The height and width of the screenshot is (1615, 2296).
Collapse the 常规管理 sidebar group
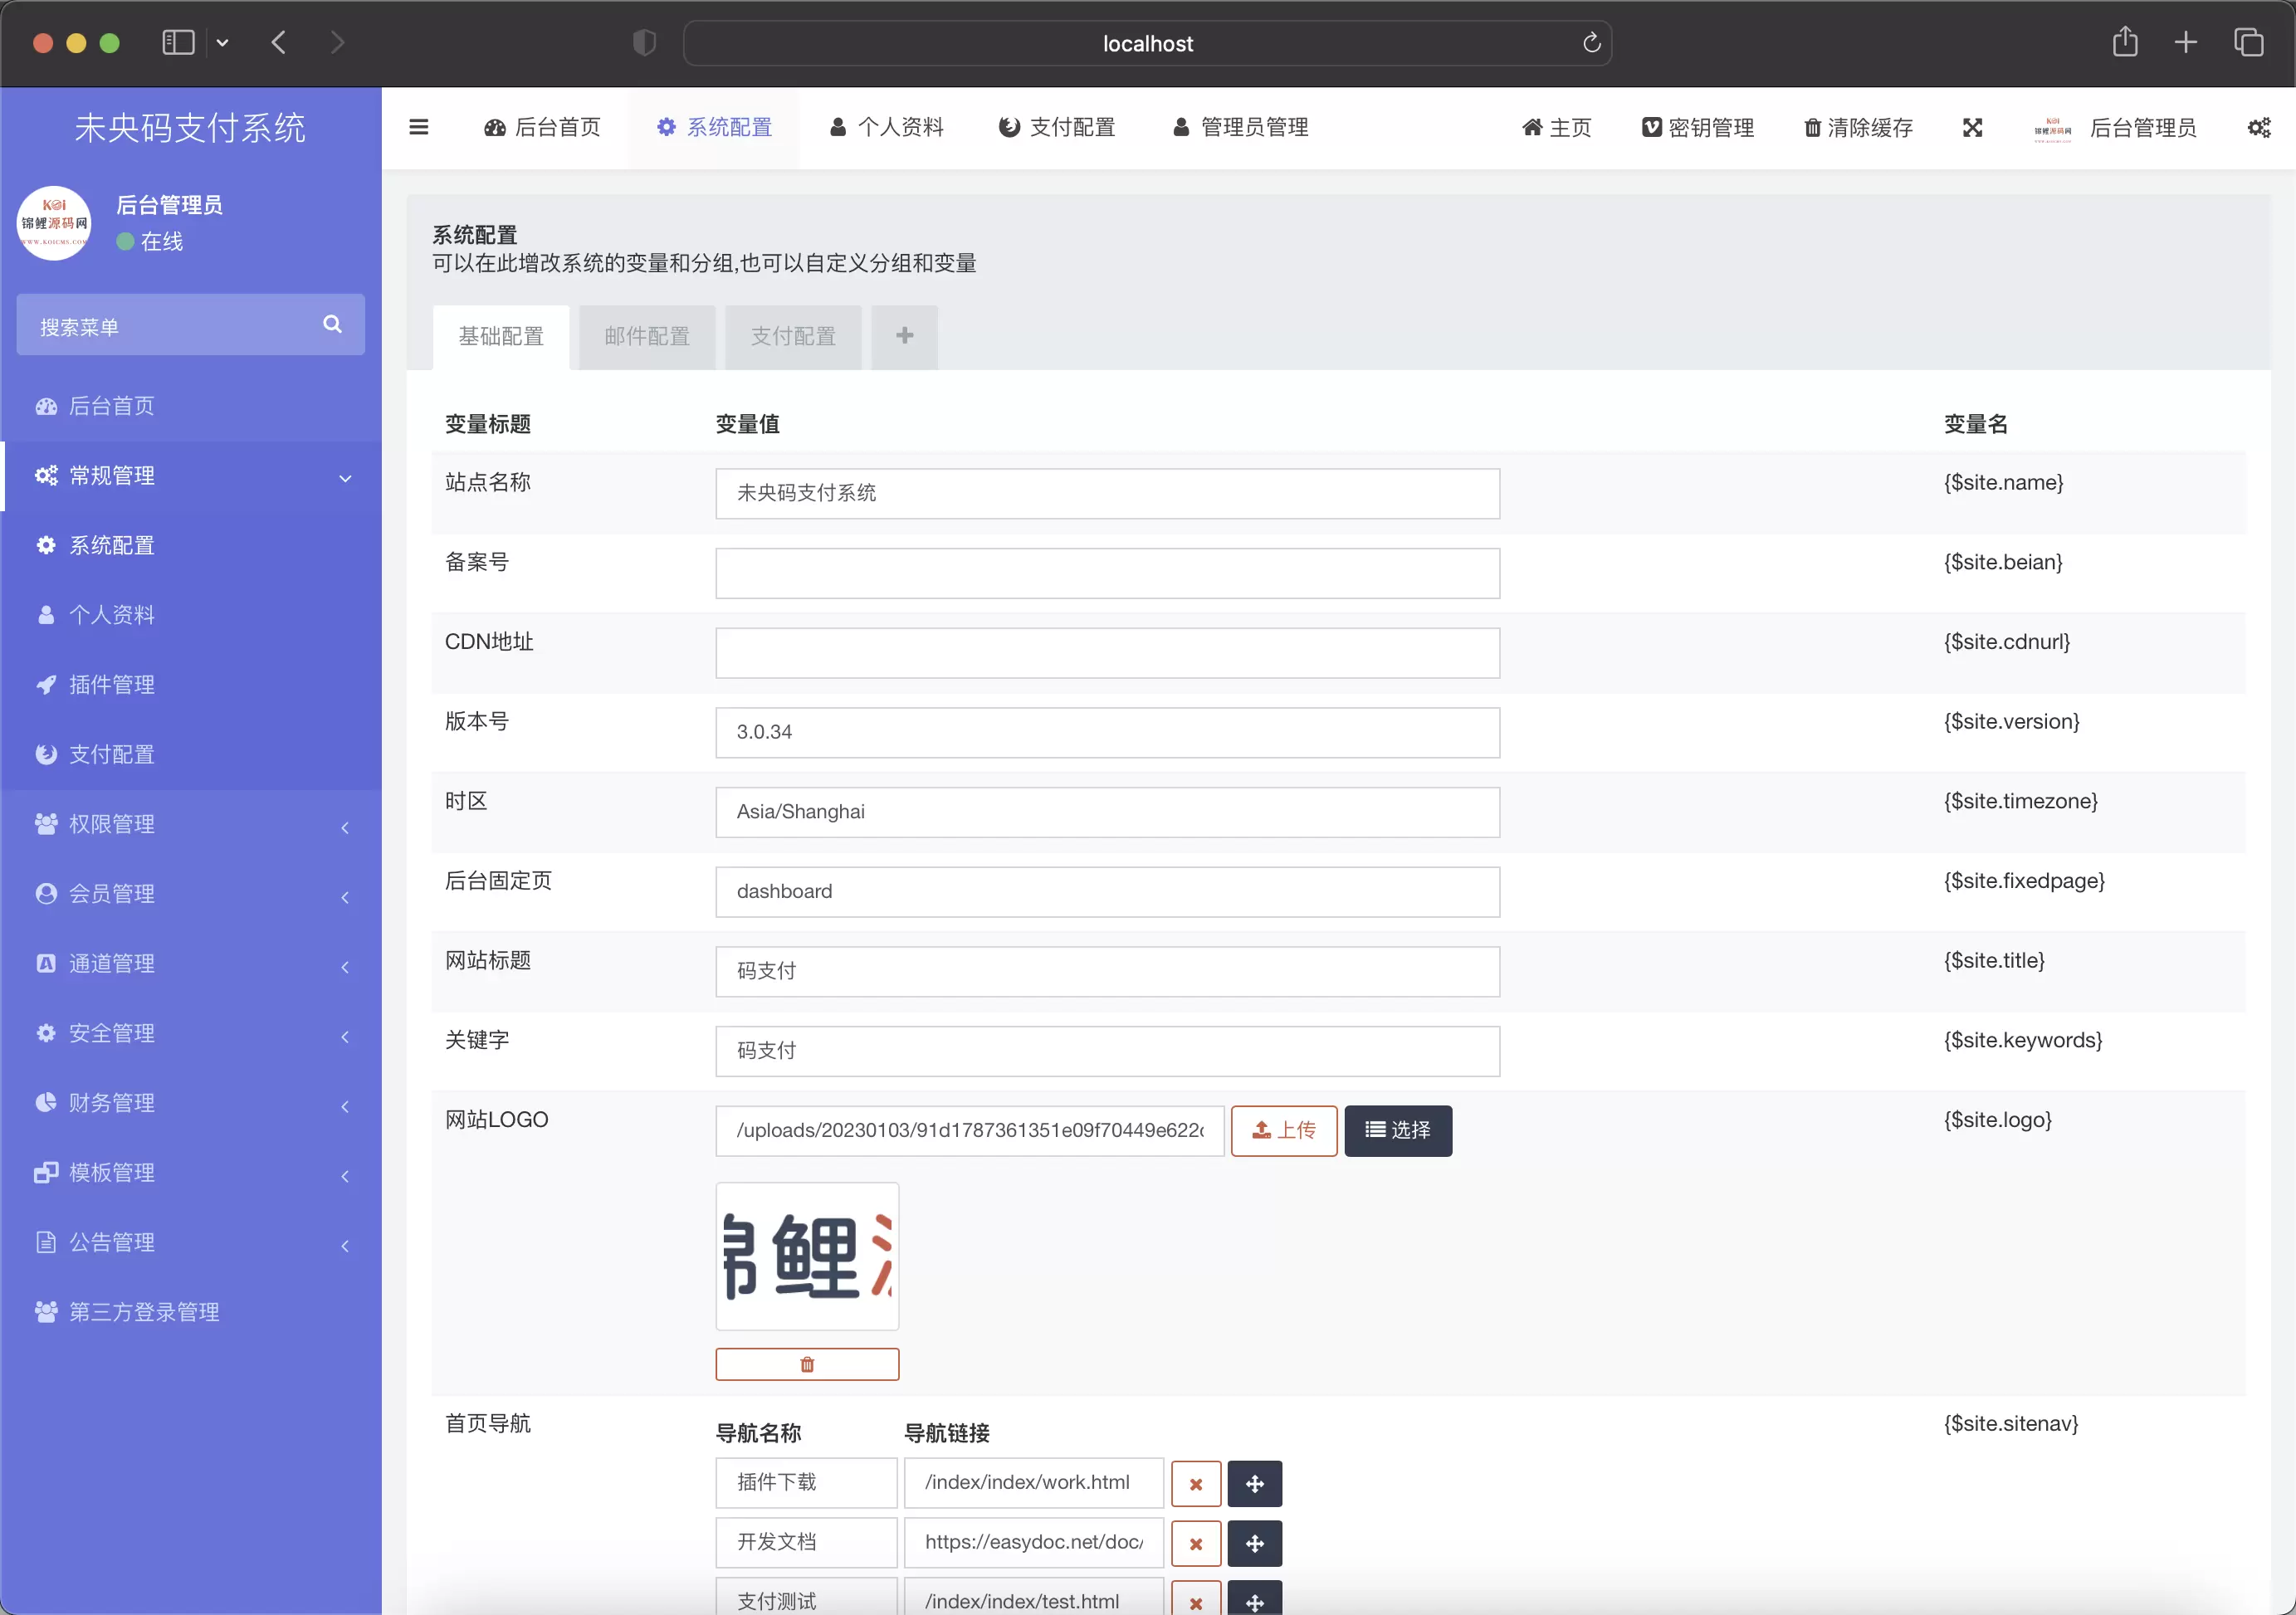[191, 476]
